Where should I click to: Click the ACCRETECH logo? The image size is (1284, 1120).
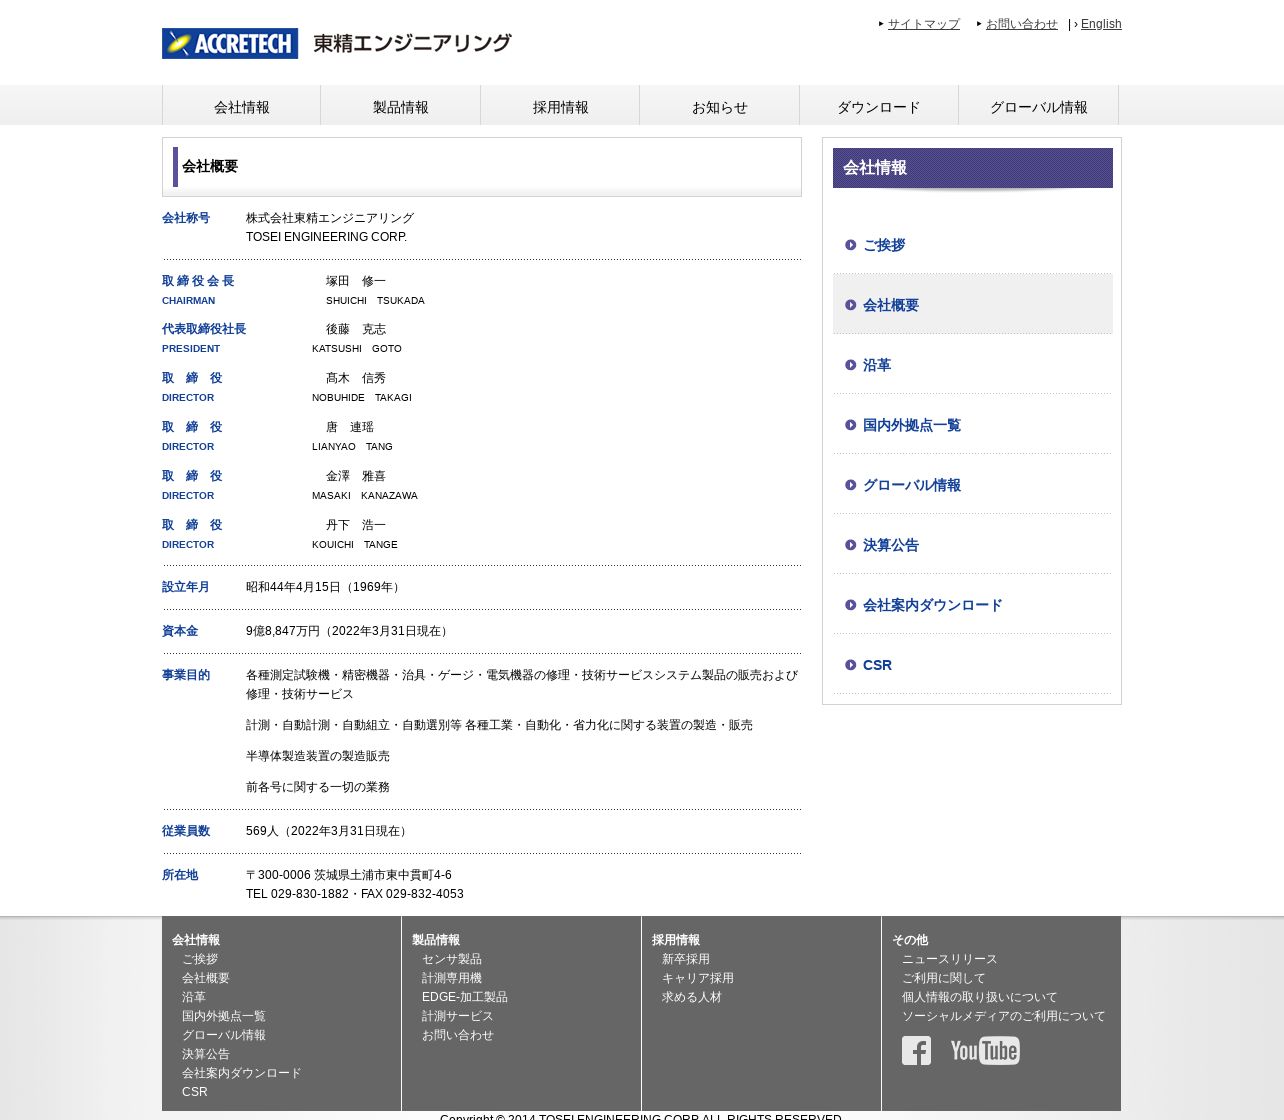pyautogui.click(x=230, y=43)
